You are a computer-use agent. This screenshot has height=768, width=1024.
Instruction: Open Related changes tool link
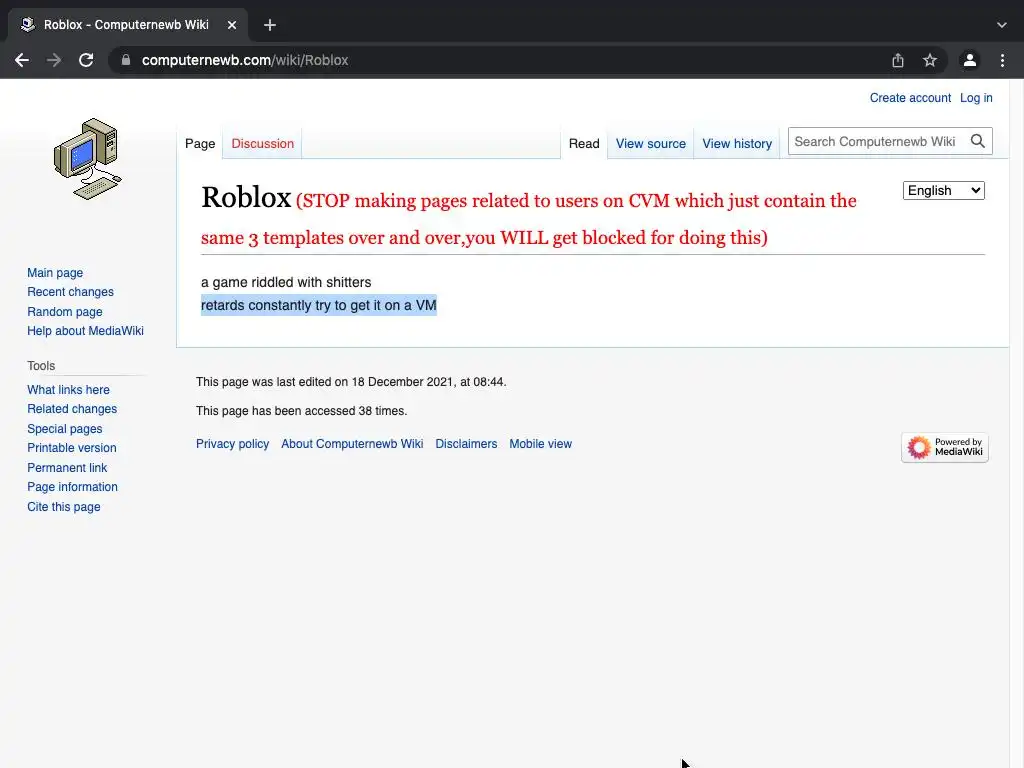pyautogui.click(x=72, y=409)
